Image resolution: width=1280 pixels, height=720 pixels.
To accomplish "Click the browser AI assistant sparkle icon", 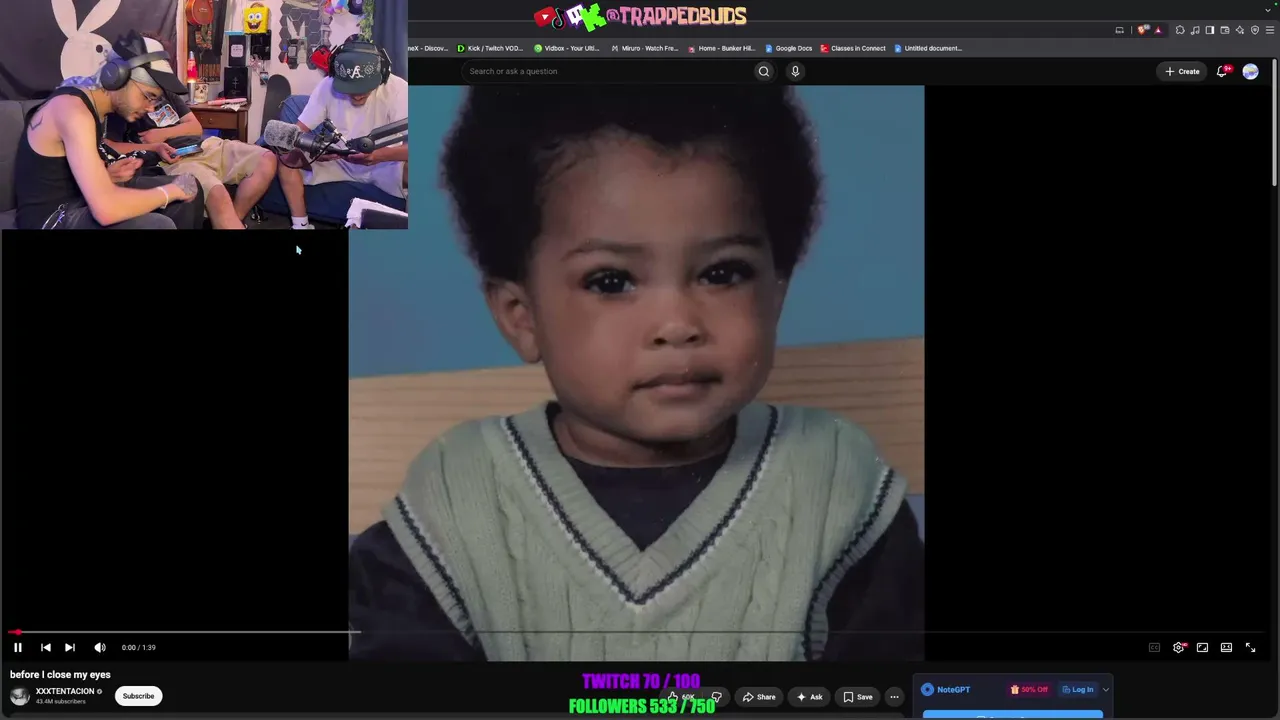I will coord(1240,30).
